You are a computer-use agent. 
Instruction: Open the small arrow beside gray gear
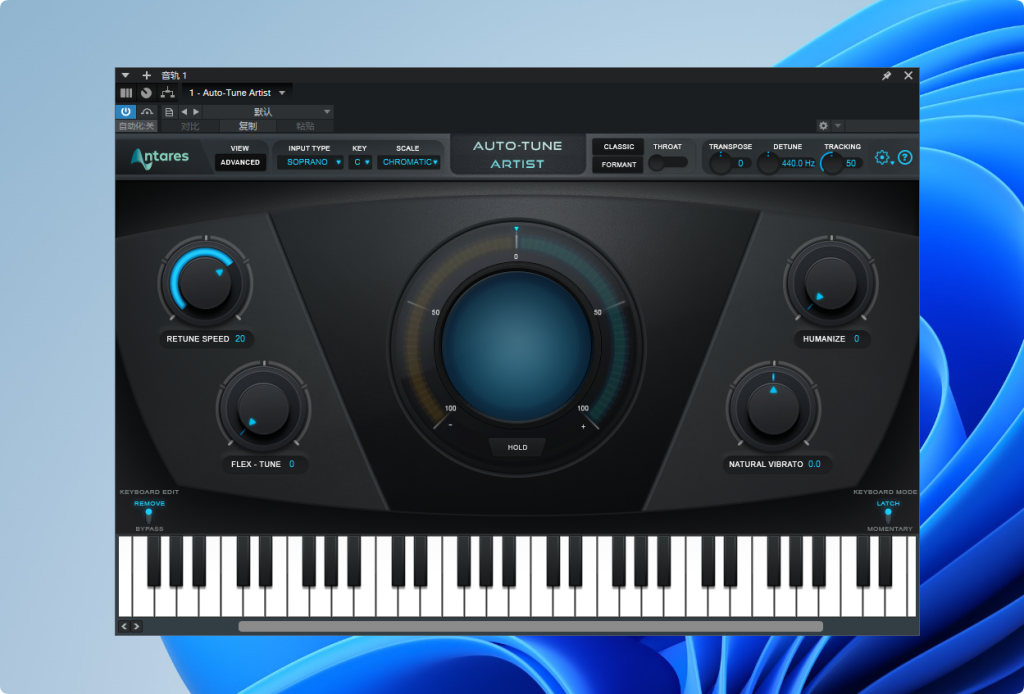(837, 125)
